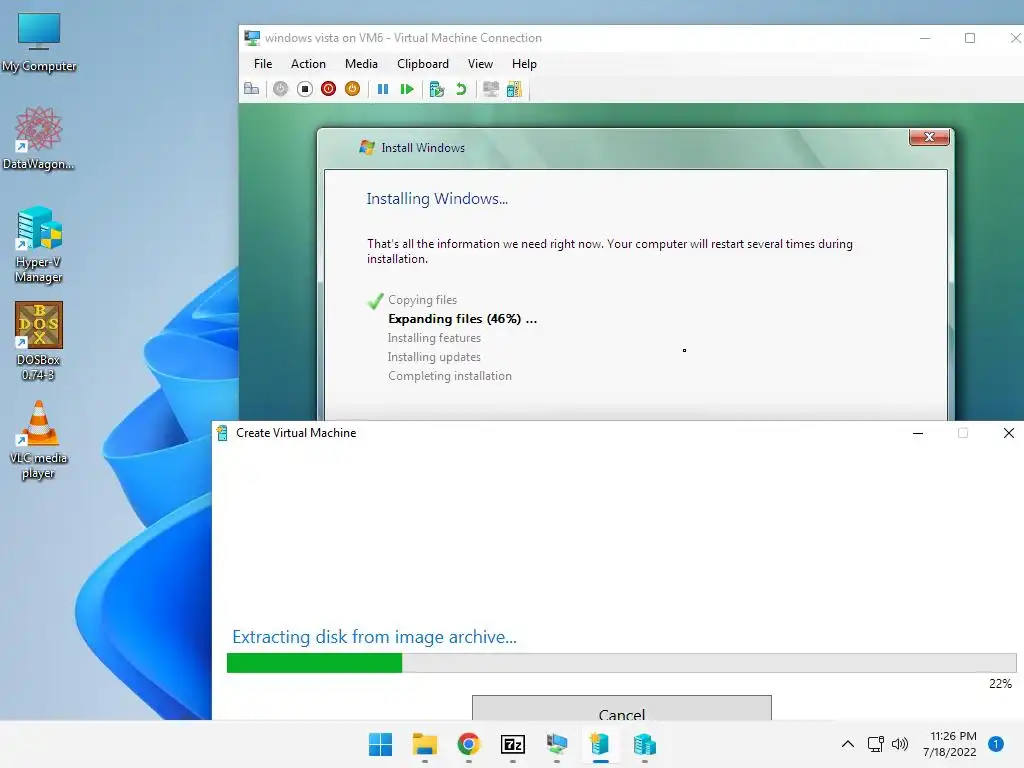Minimize the Virtual Machine Connection window

pyautogui.click(x=925, y=38)
